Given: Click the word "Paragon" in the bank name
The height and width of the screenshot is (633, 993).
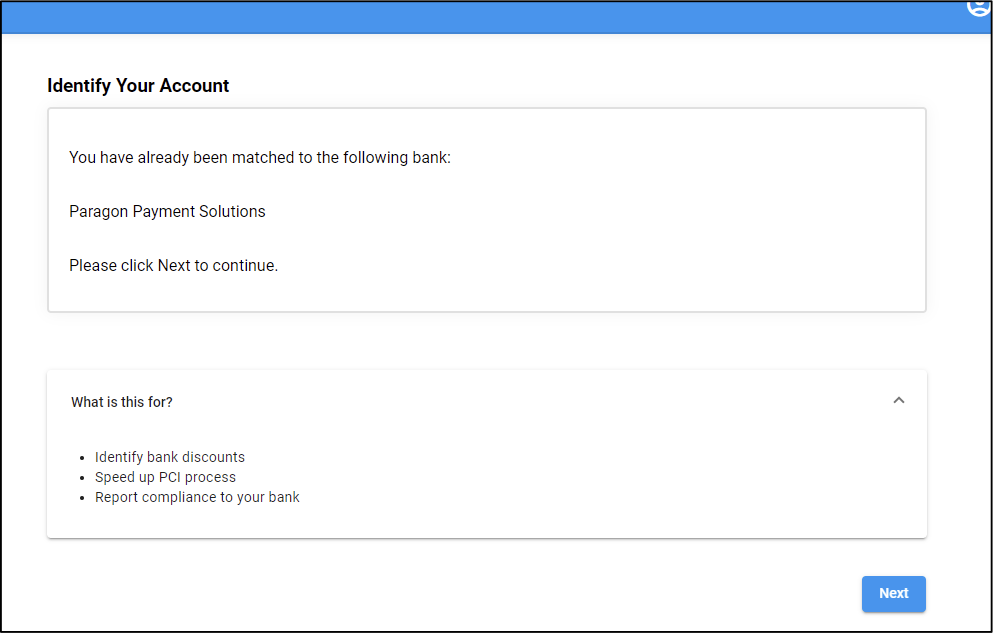Looking at the screenshot, I should tap(97, 211).
